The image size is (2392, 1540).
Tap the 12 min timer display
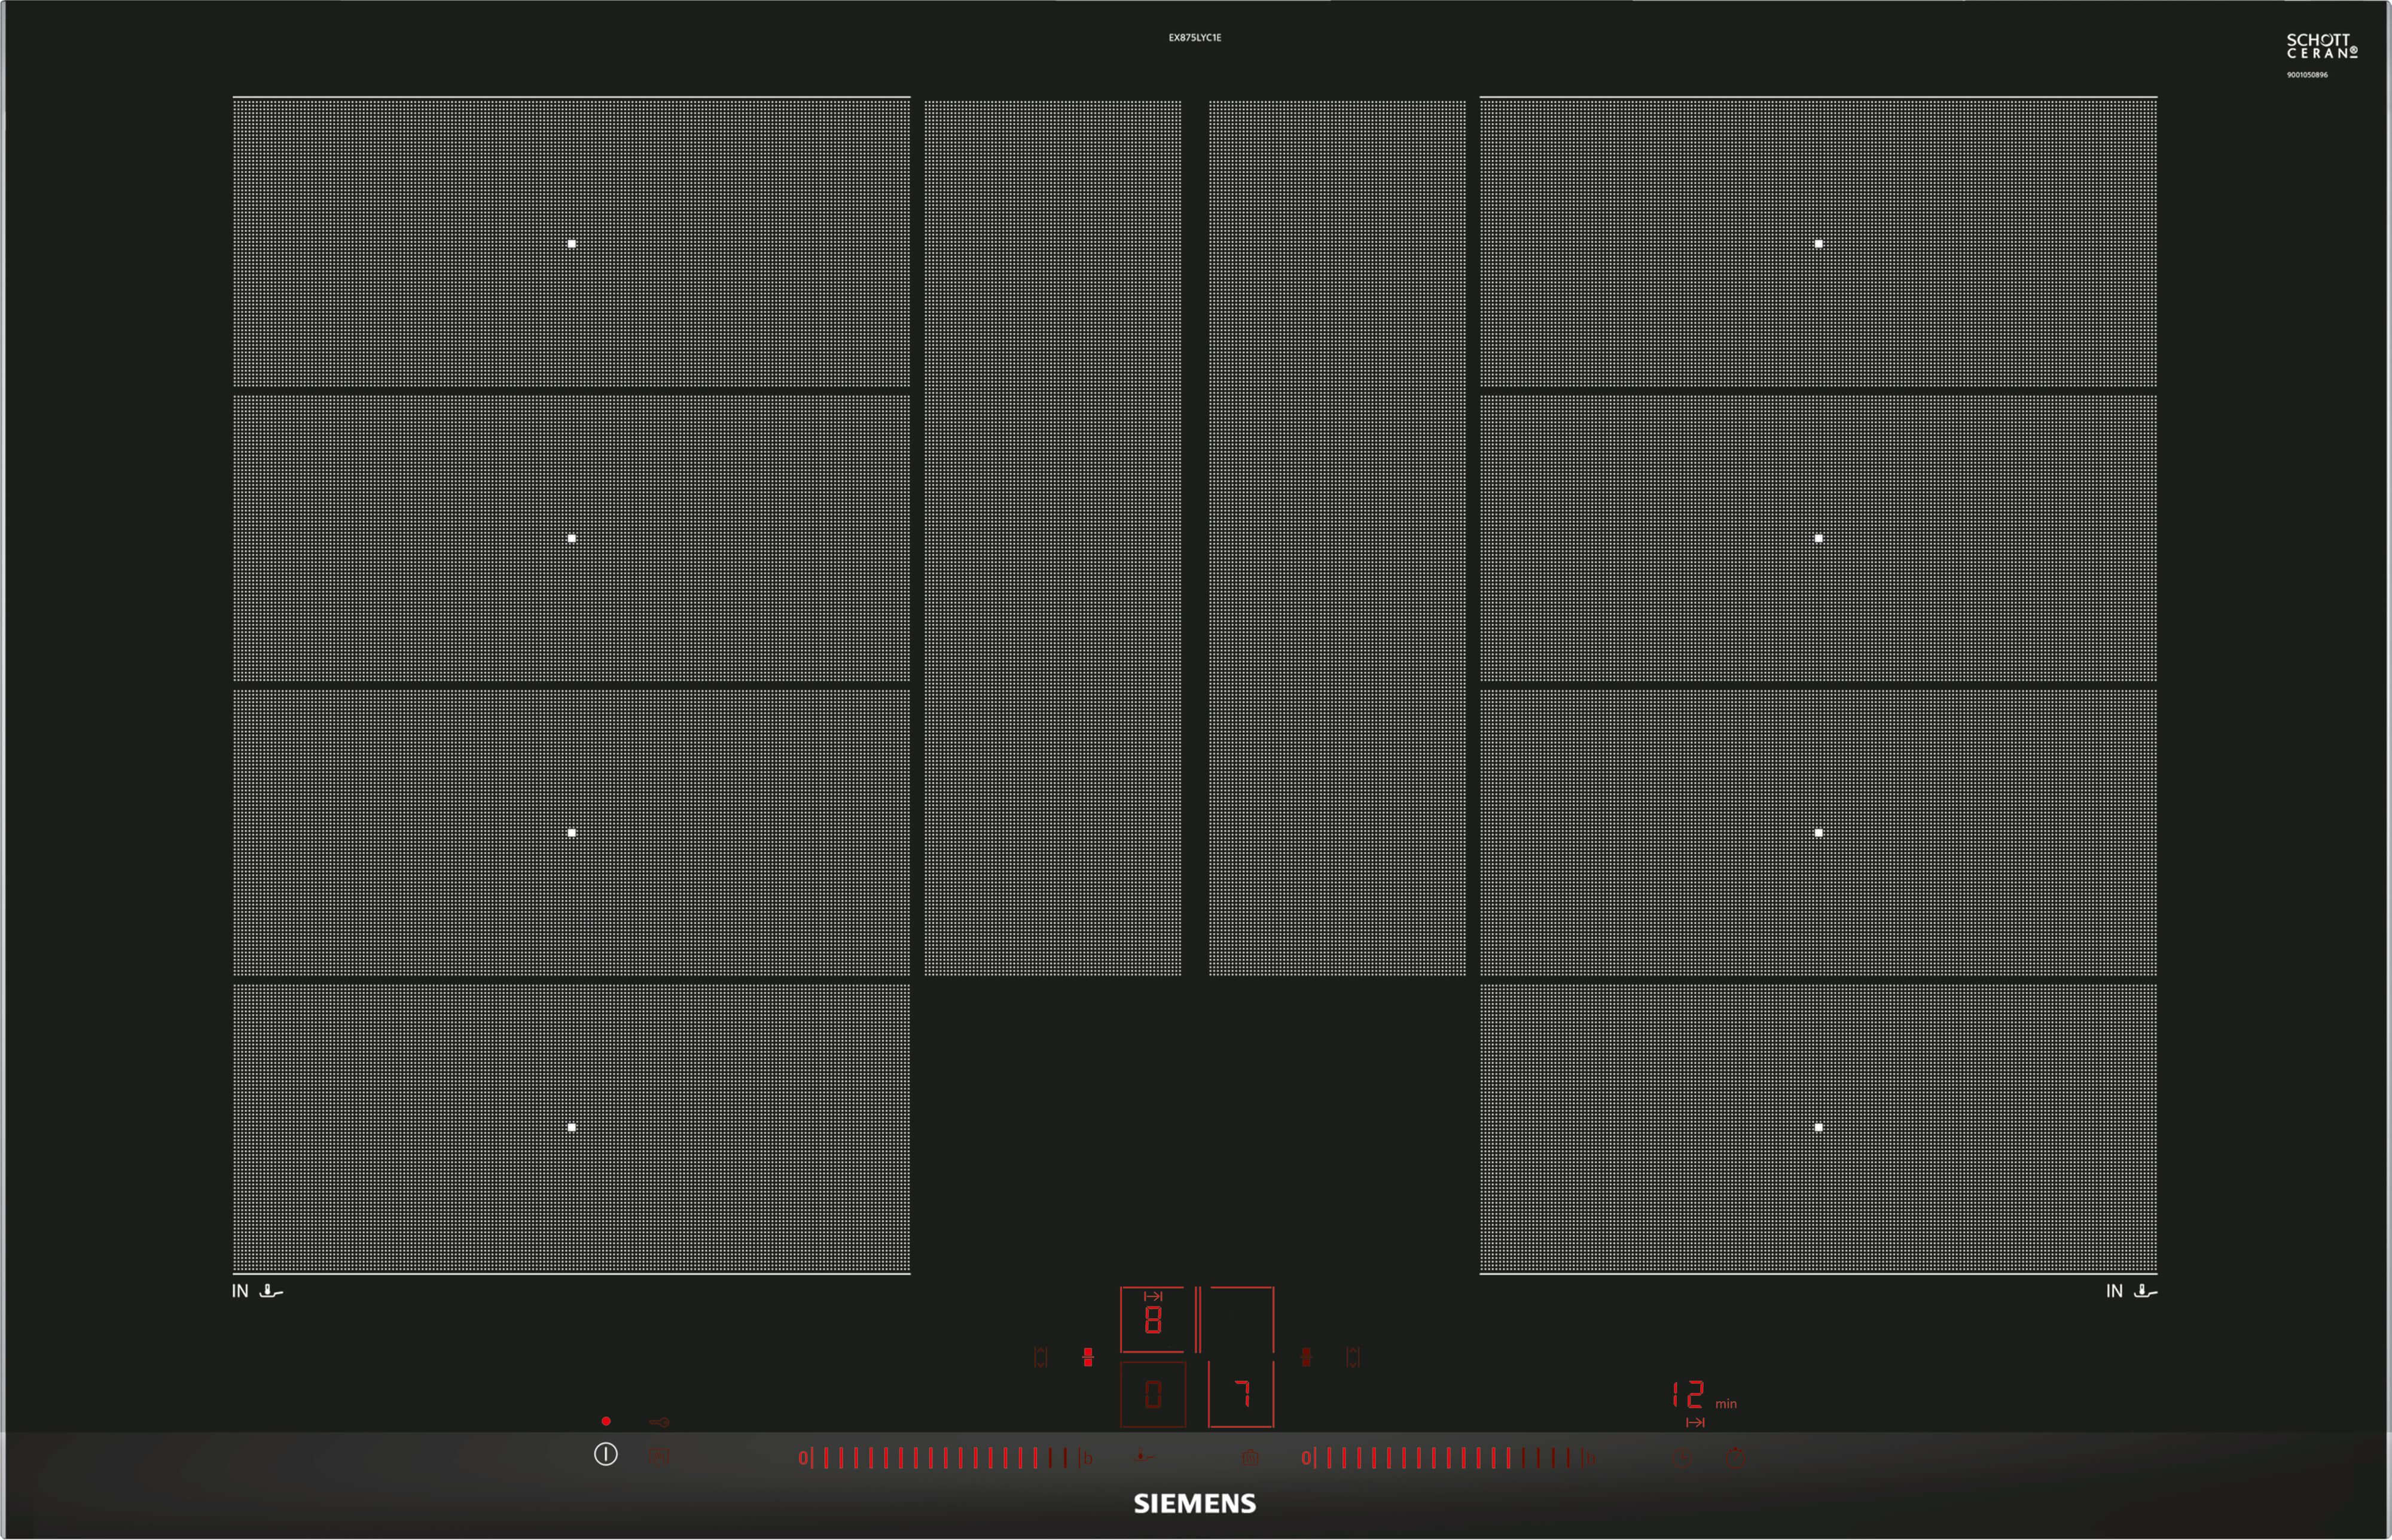1704,1395
